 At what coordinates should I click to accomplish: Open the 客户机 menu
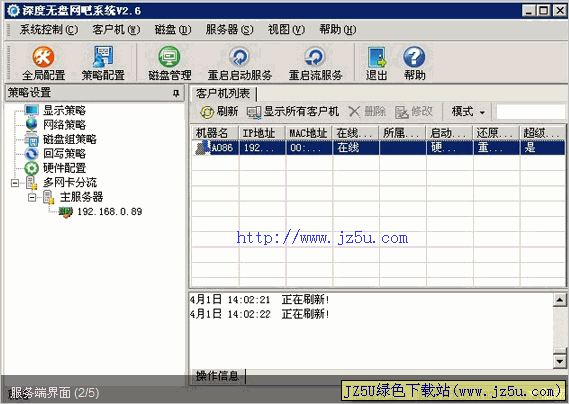116,29
